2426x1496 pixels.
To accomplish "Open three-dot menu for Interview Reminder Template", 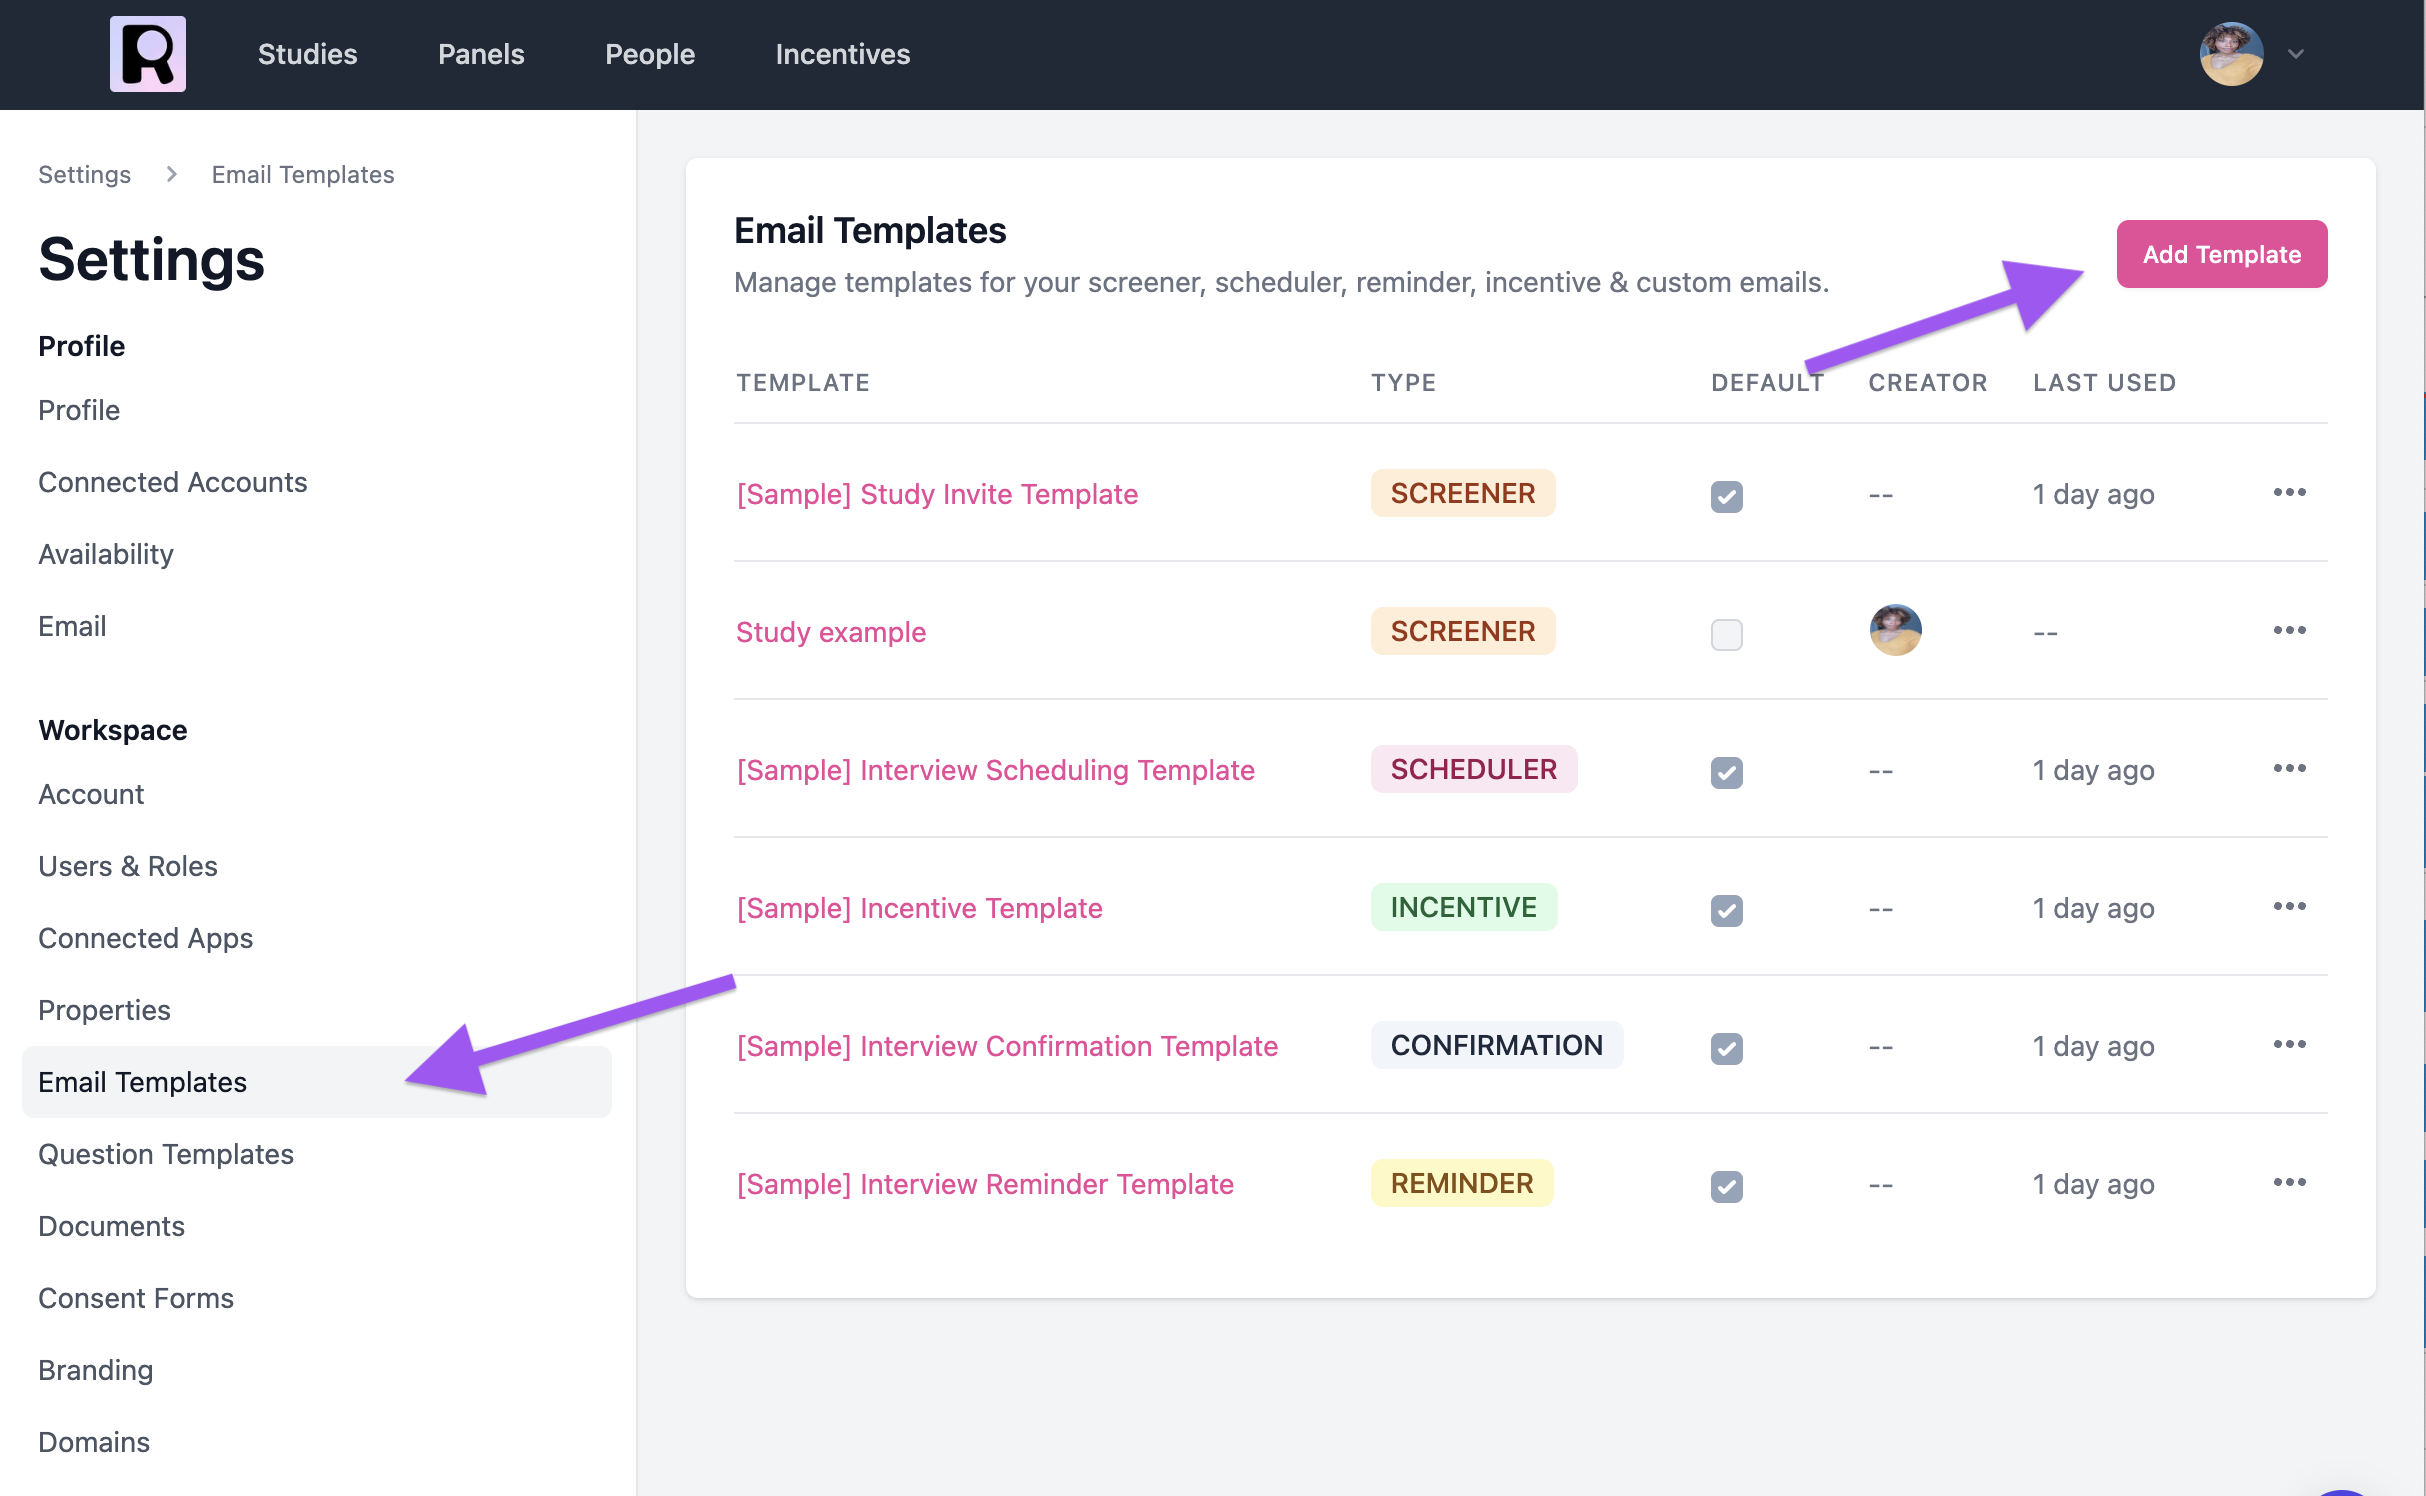I will pyautogui.click(x=2289, y=1183).
